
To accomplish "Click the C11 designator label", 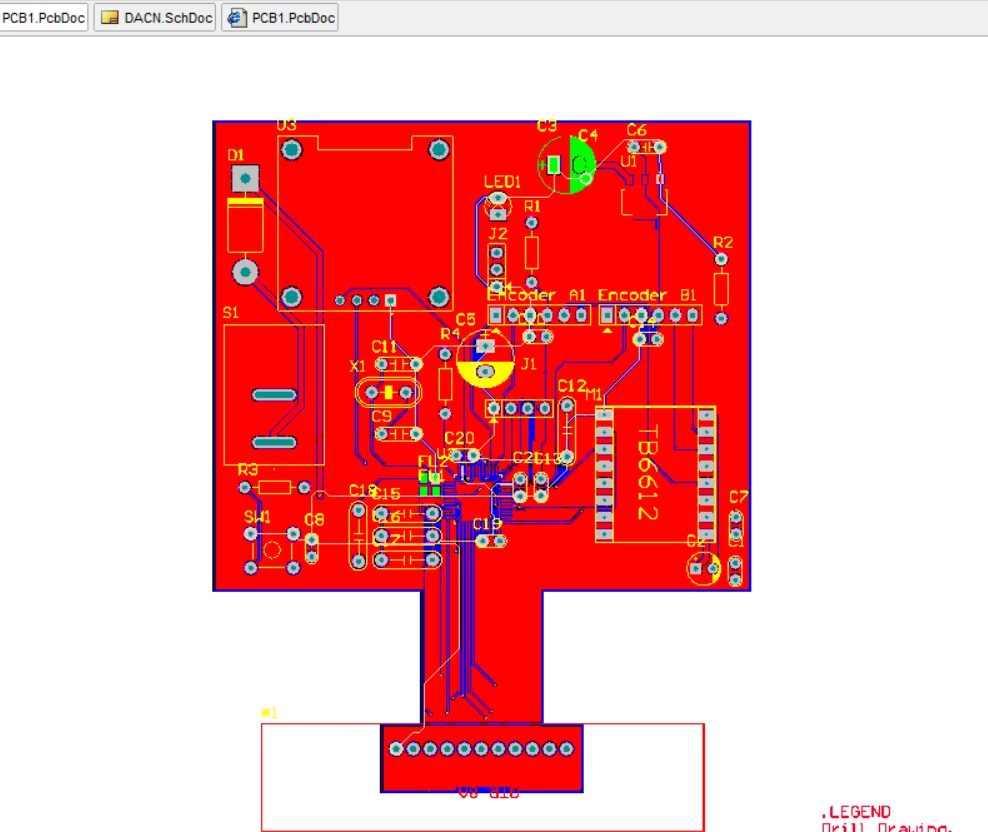I will tap(384, 347).
